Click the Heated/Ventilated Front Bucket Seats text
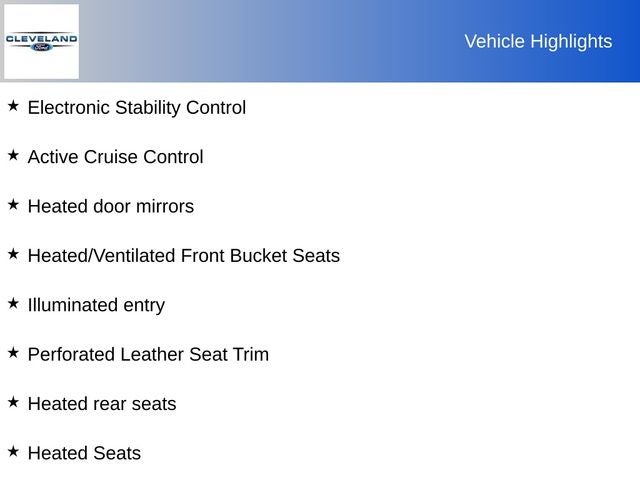 pyautogui.click(x=184, y=256)
